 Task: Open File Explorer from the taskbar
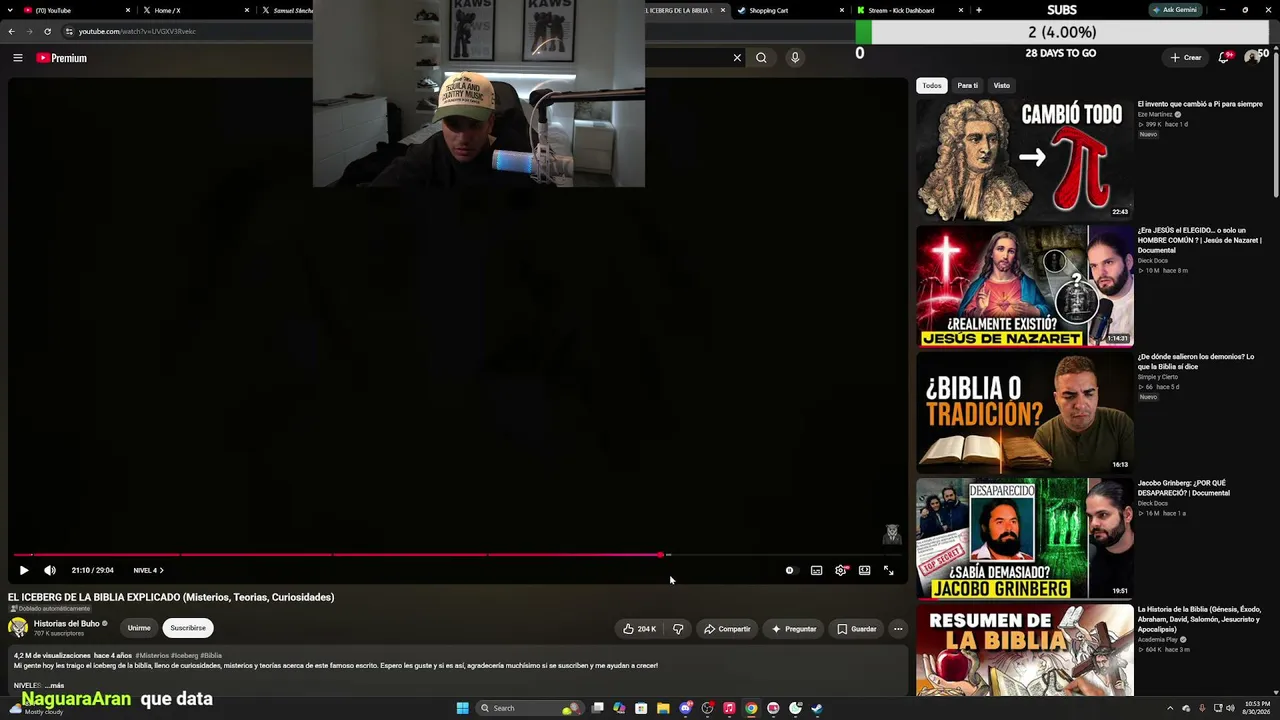pyautogui.click(x=663, y=708)
